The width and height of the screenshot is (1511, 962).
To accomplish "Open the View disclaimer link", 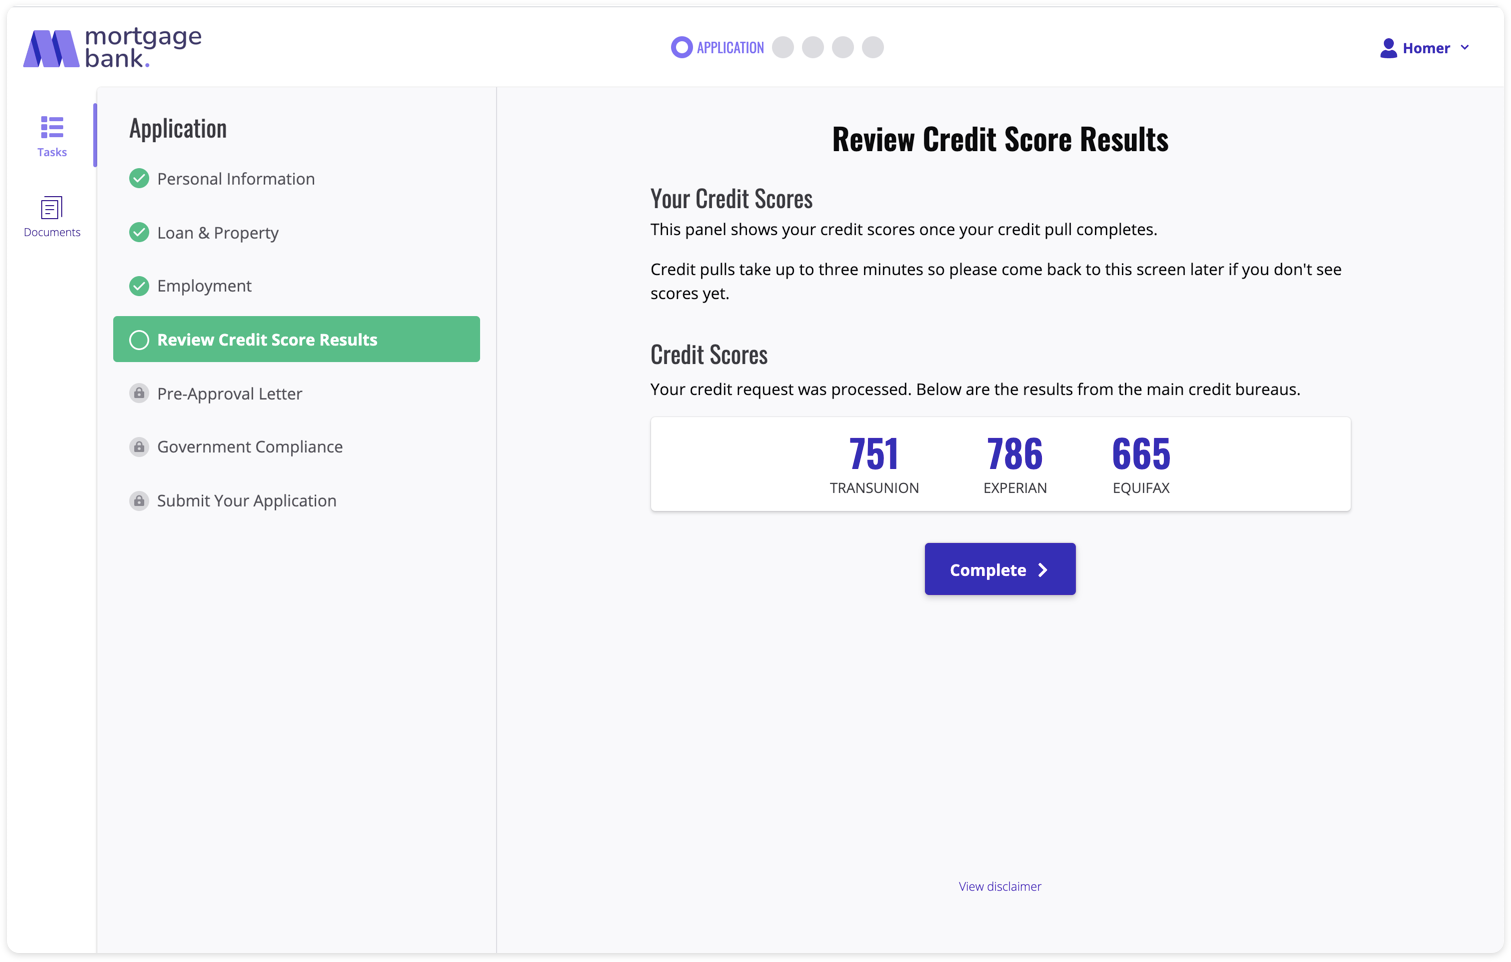I will (x=1000, y=886).
